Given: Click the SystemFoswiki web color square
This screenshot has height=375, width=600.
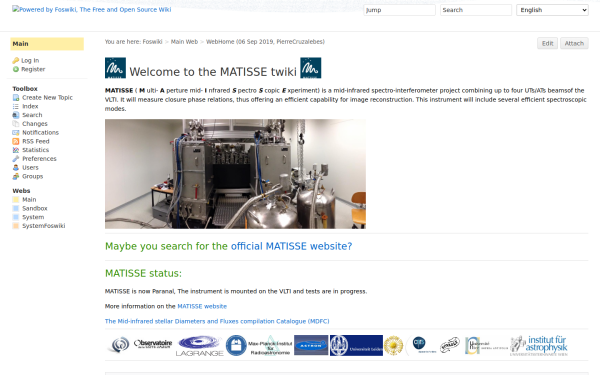Looking at the screenshot, I should pos(16,226).
